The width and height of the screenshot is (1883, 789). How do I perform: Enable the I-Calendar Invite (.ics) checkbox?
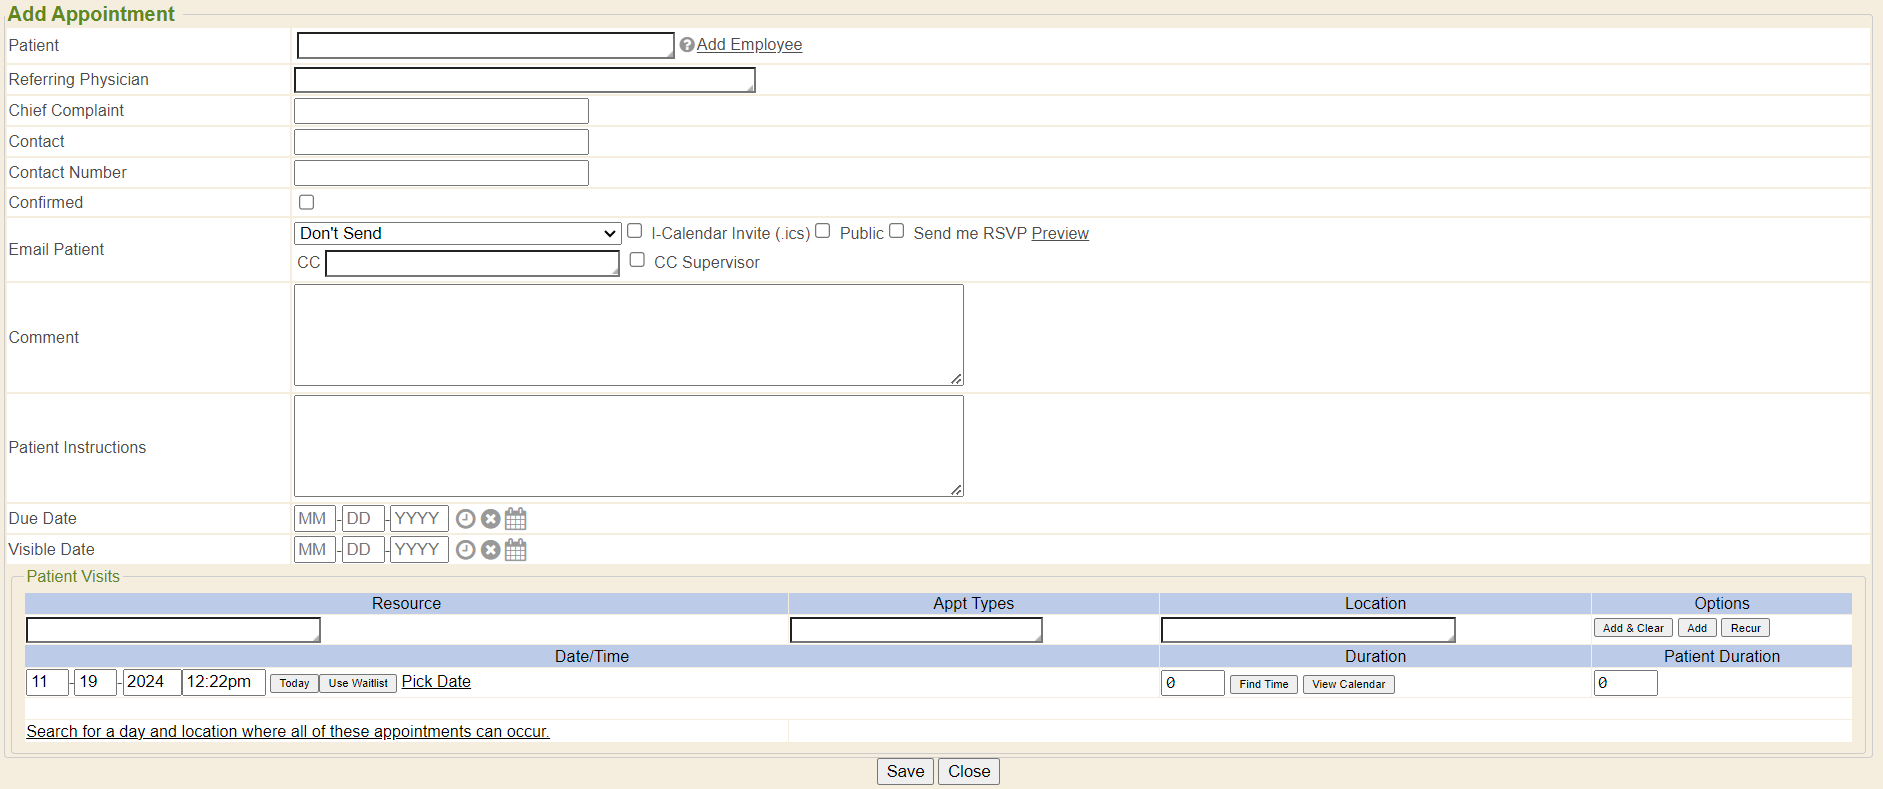634,231
